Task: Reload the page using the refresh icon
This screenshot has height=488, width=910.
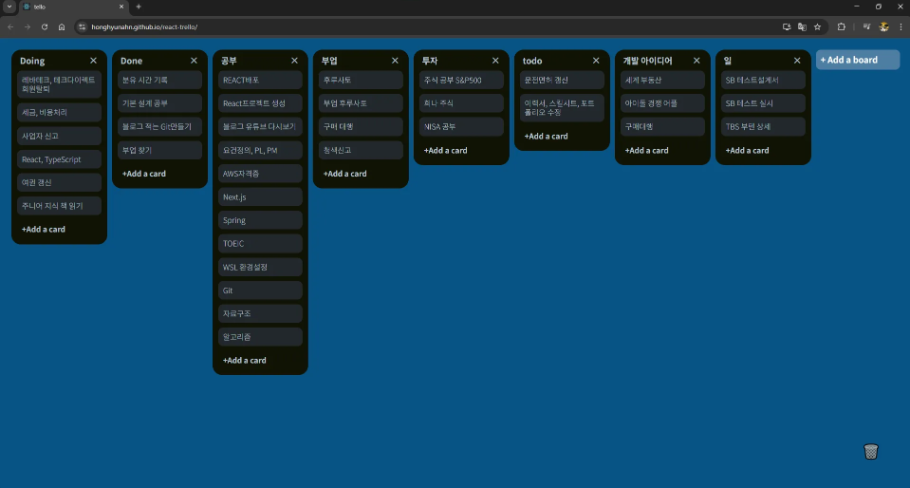Action: 44,27
